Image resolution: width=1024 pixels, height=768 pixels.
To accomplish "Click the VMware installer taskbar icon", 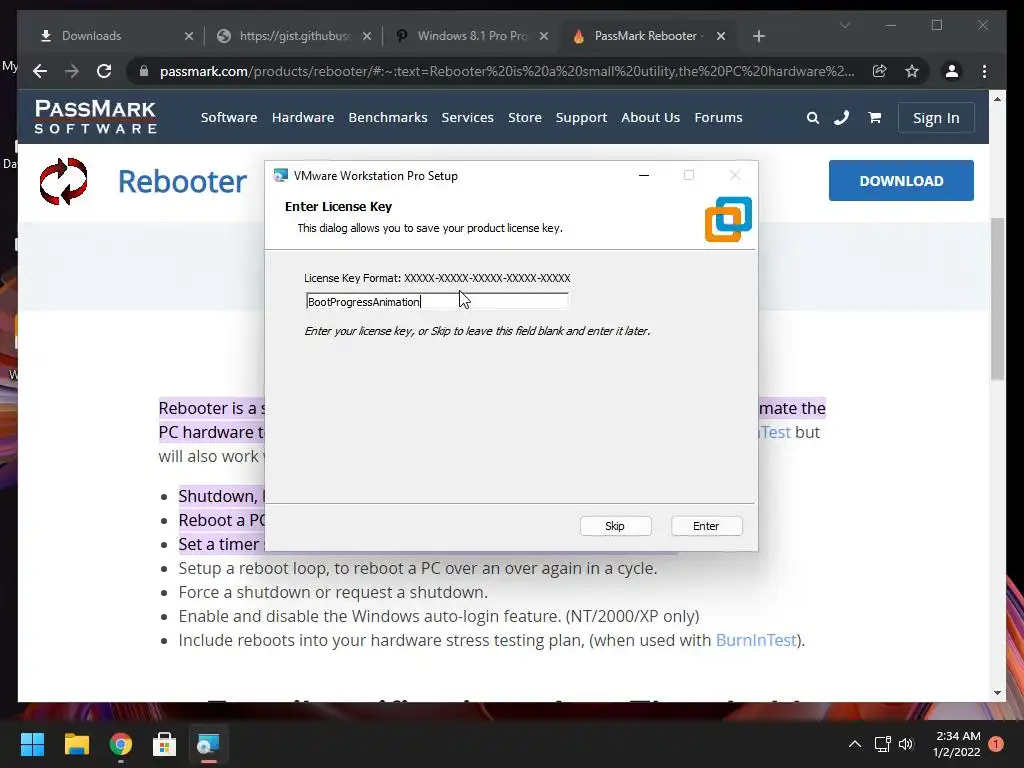I will (208, 744).
